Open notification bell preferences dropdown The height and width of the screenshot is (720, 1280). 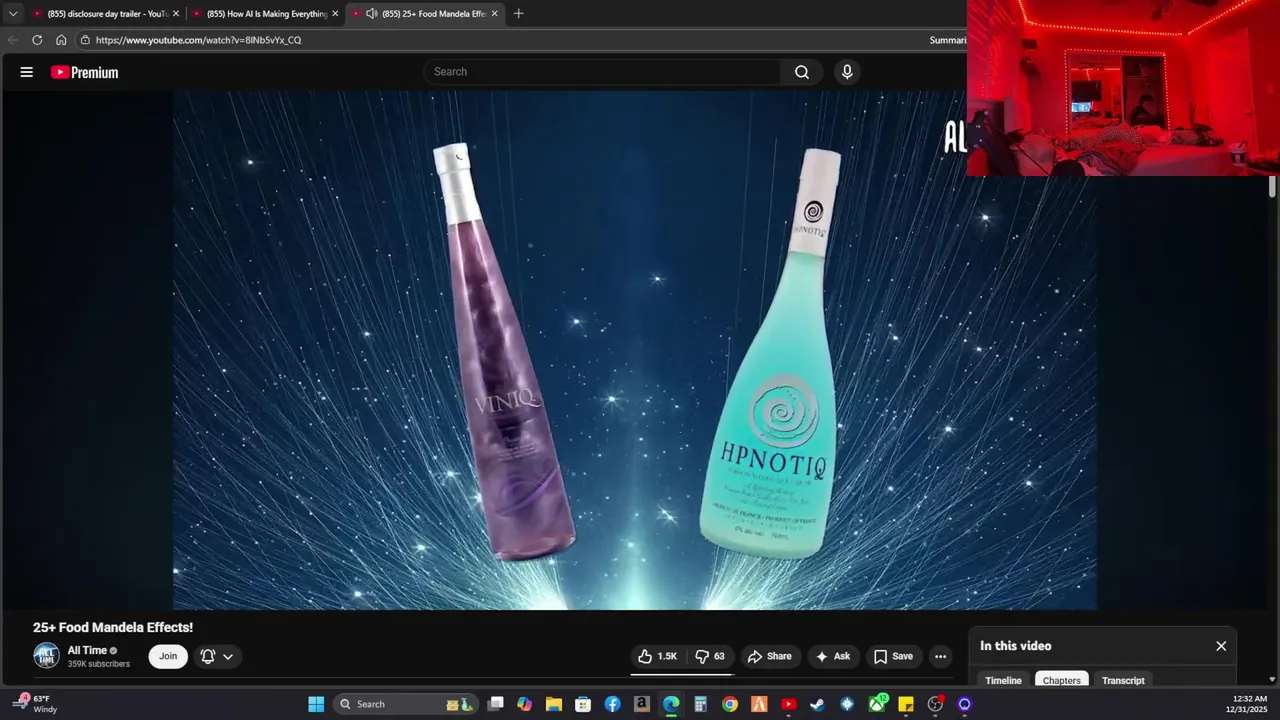(217, 656)
